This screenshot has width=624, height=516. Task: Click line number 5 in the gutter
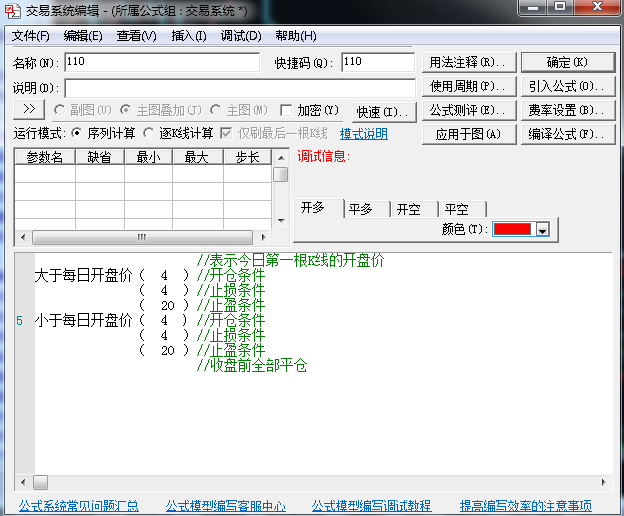(20, 321)
